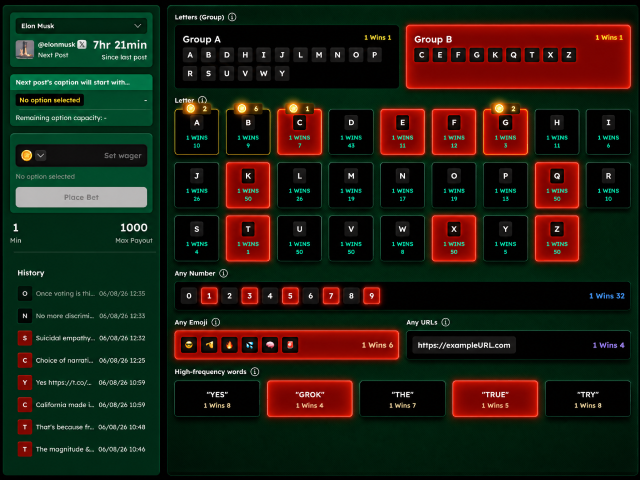Click number 4 in Any Number row
Viewport: 640px width, 480px height.
(270, 296)
